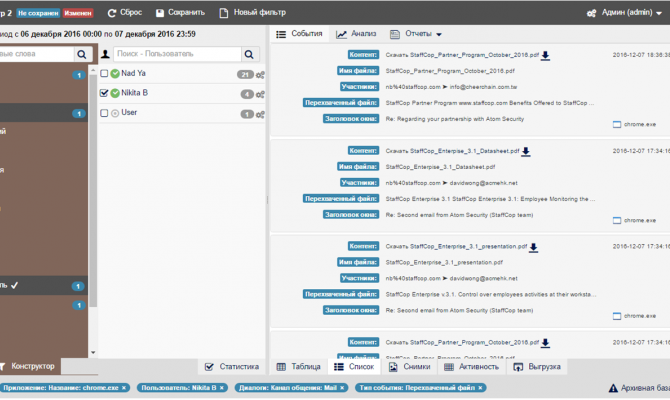Click the splitter handle between user list and events
670x400 pixels.
[x=267, y=200]
